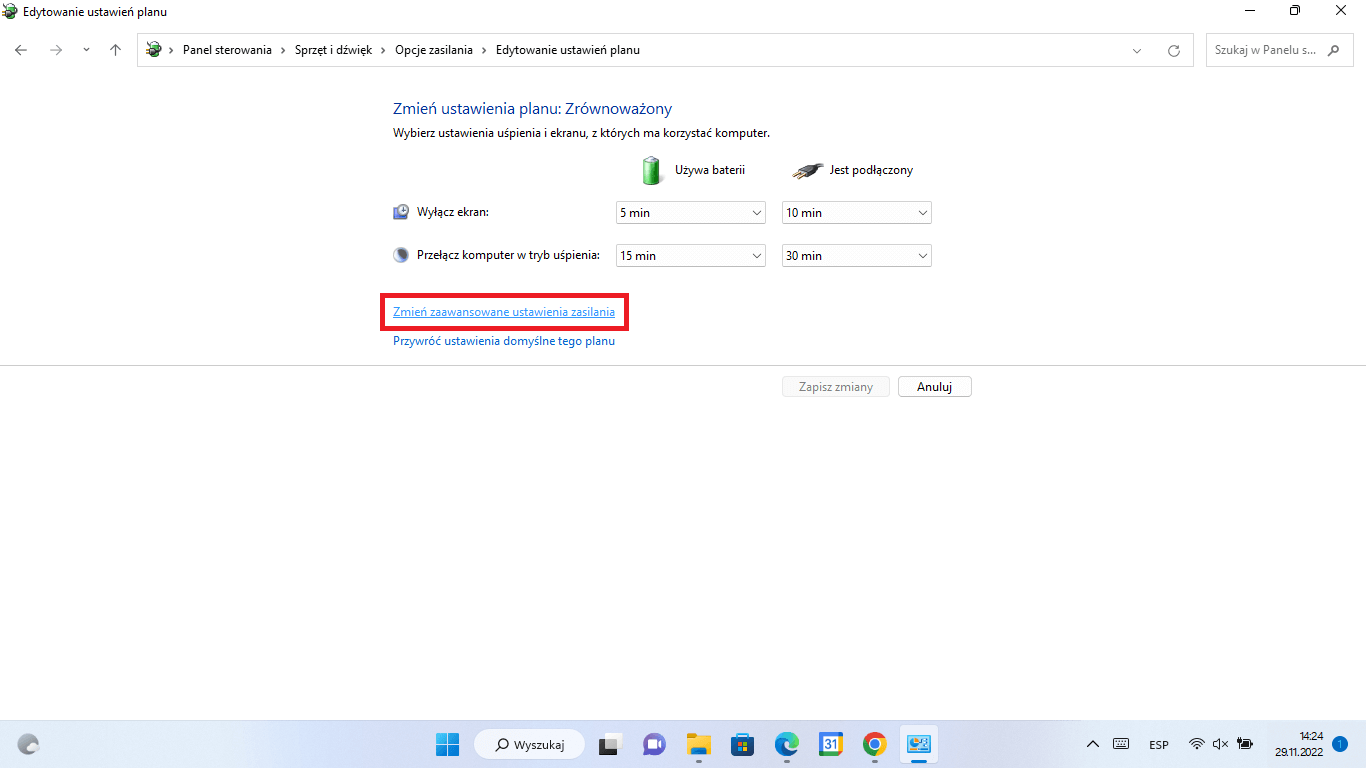Image resolution: width=1366 pixels, height=768 pixels.
Task: Click the muted volume tray icon
Action: tap(1220, 745)
